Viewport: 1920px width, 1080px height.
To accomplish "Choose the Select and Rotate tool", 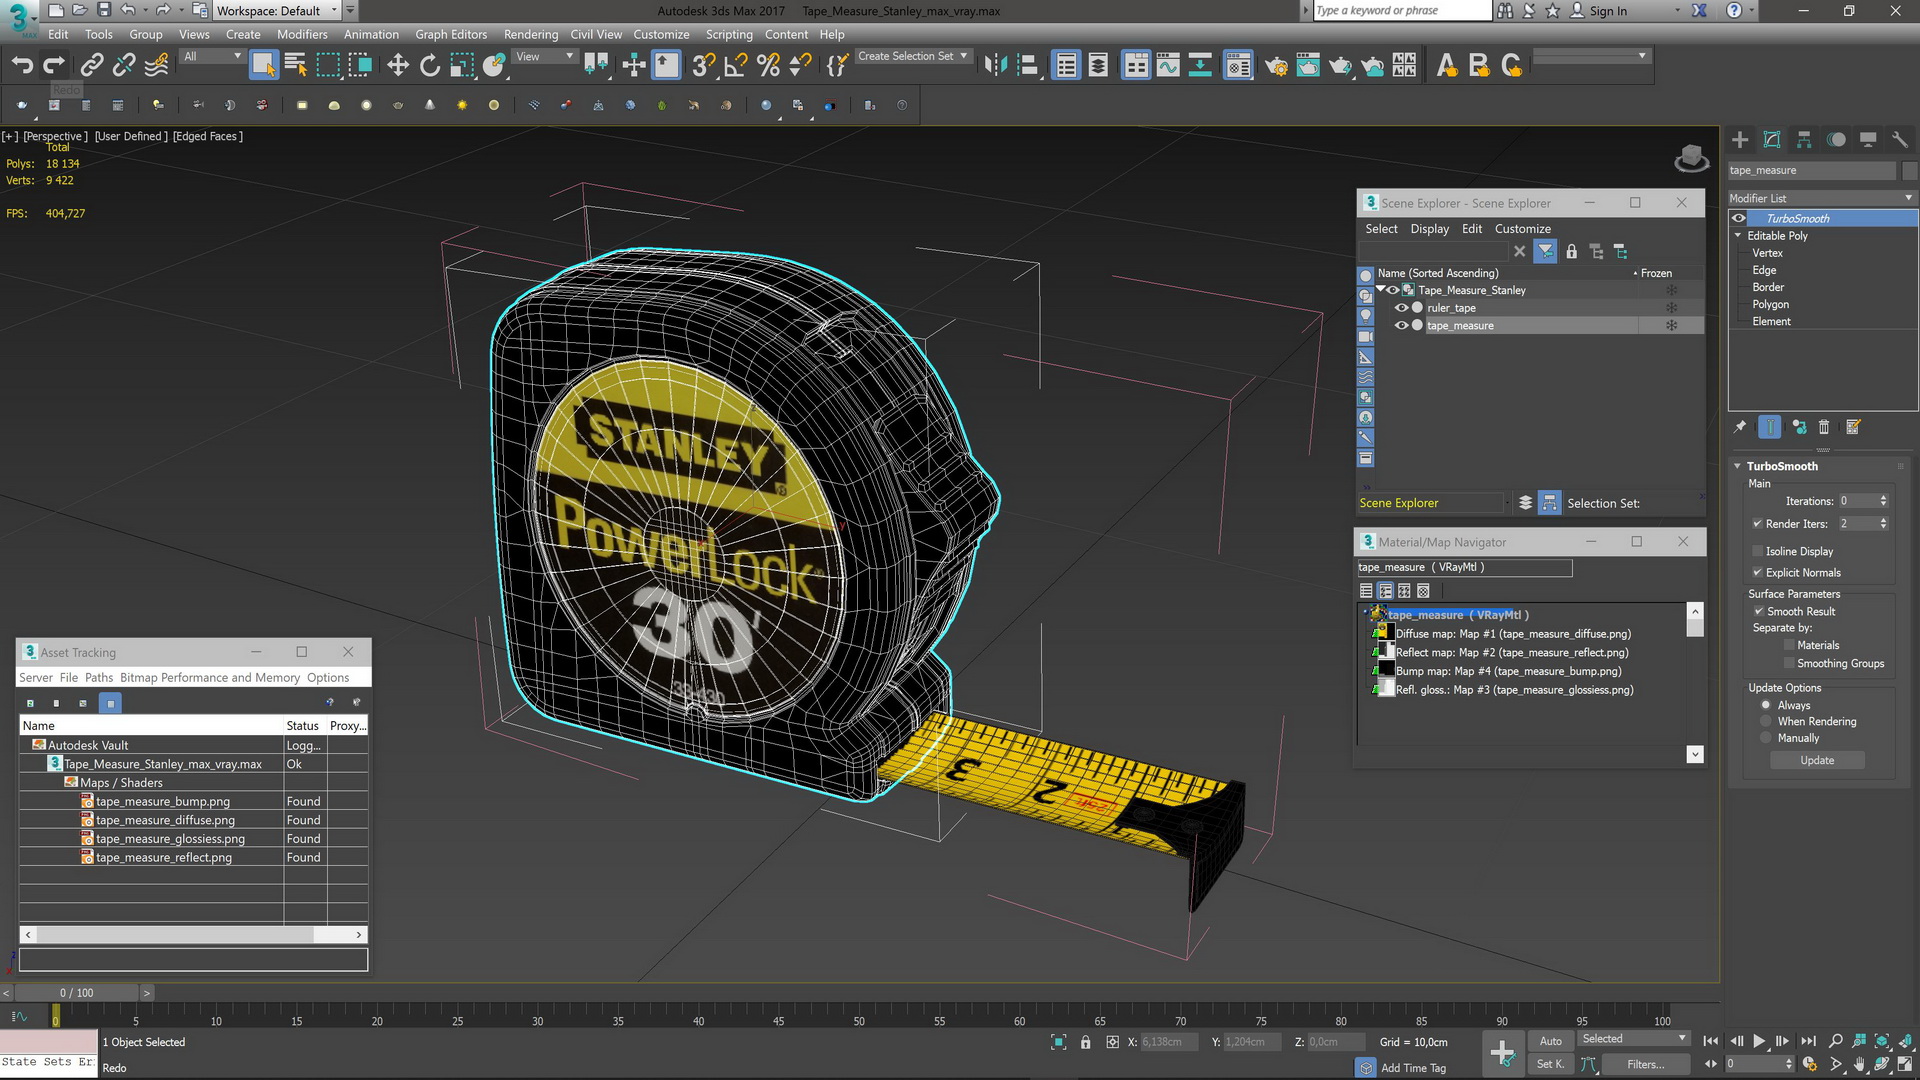I will 430,66.
